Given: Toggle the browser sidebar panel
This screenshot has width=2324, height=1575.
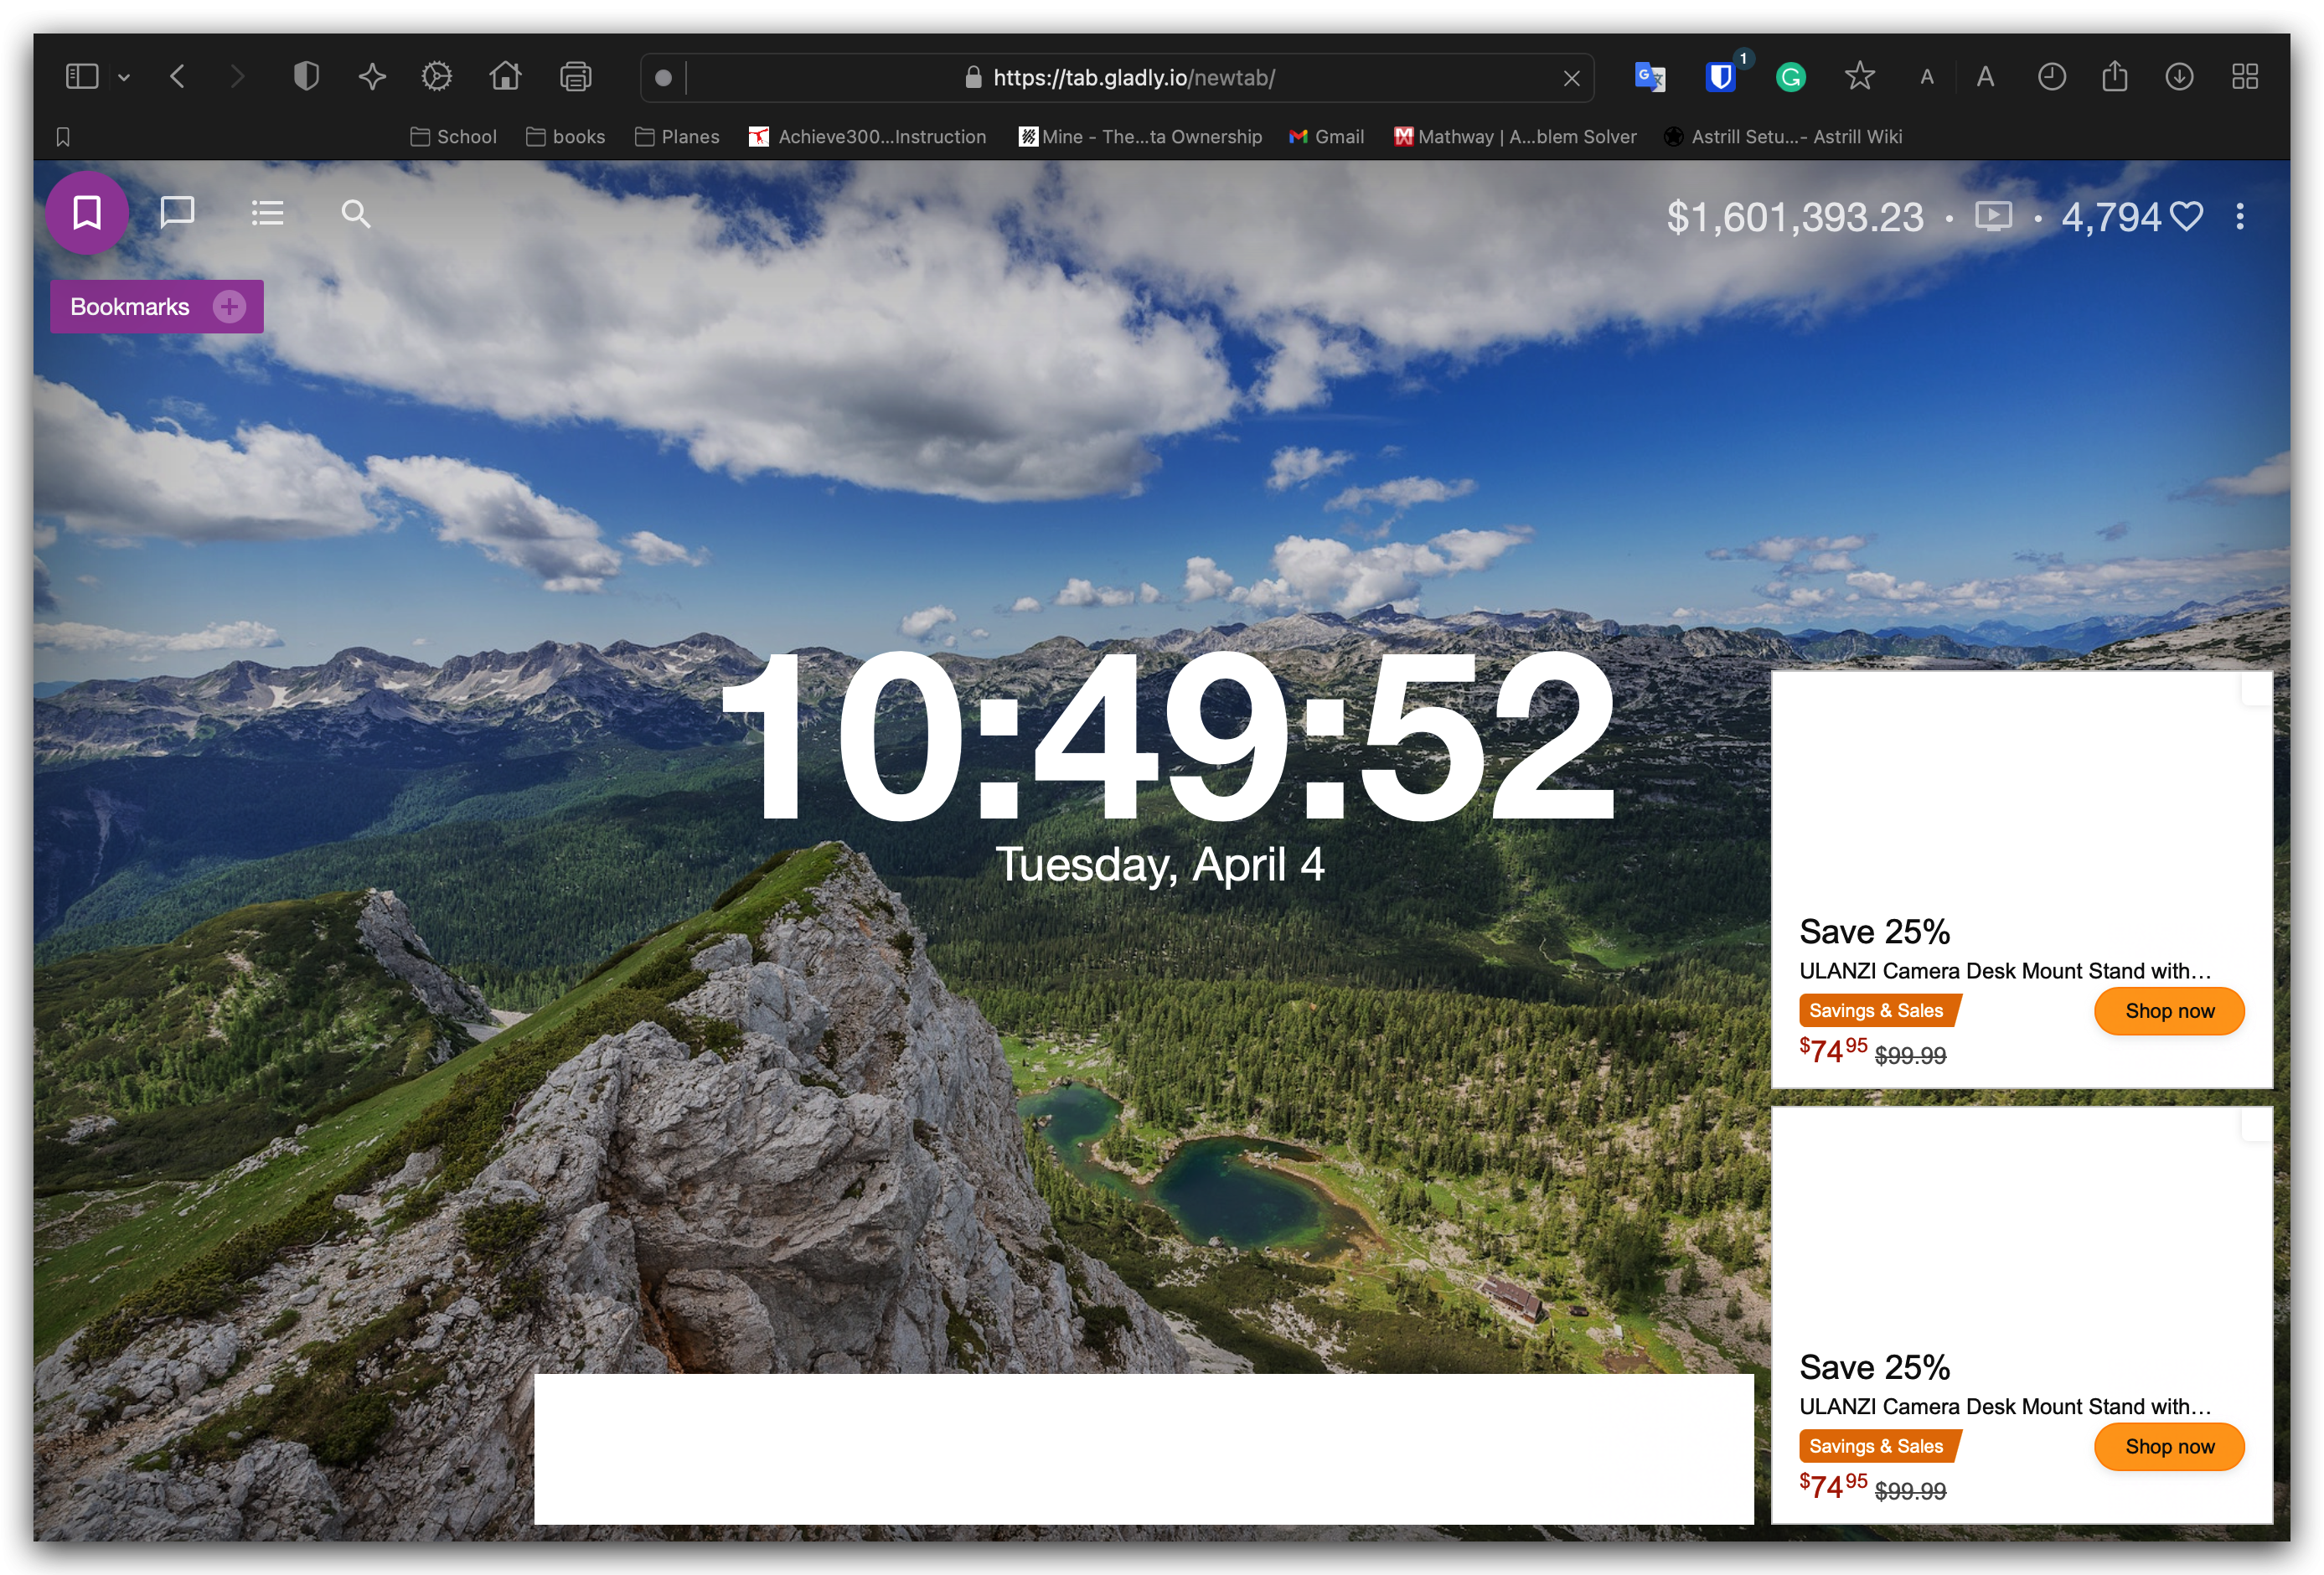Looking at the screenshot, I should pyautogui.click(x=82, y=77).
